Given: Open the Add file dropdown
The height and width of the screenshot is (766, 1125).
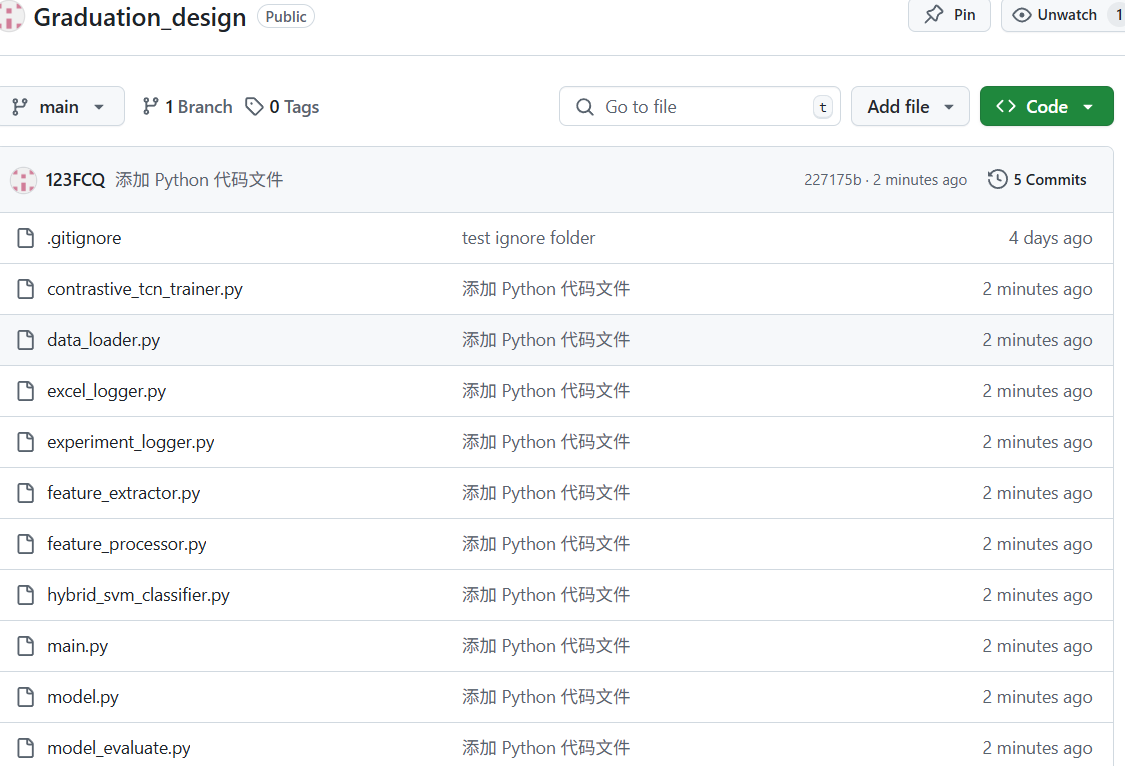Looking at the screenshot, I should tap(910, 106).
